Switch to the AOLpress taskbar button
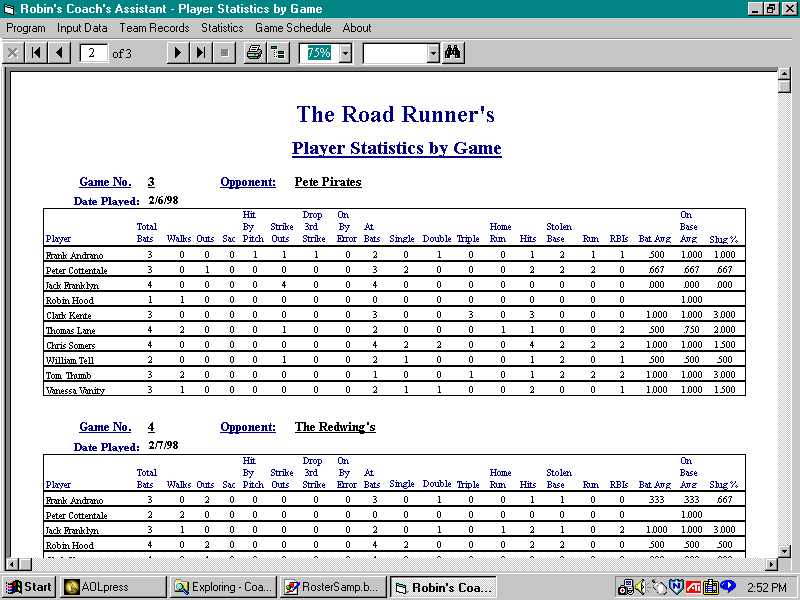This screenshot has width=800, height=600. 111,587
